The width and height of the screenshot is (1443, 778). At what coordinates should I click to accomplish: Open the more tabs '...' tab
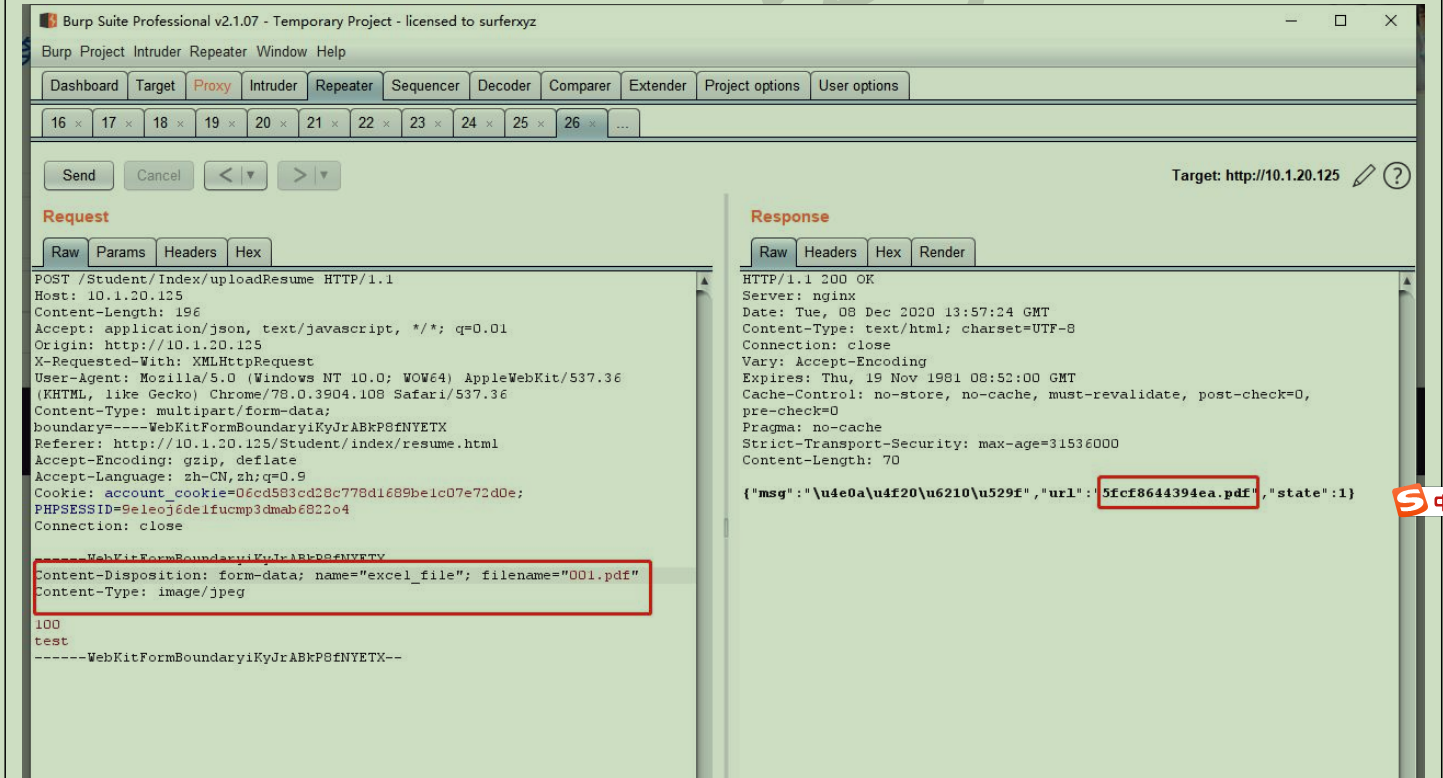pos(622,123)
